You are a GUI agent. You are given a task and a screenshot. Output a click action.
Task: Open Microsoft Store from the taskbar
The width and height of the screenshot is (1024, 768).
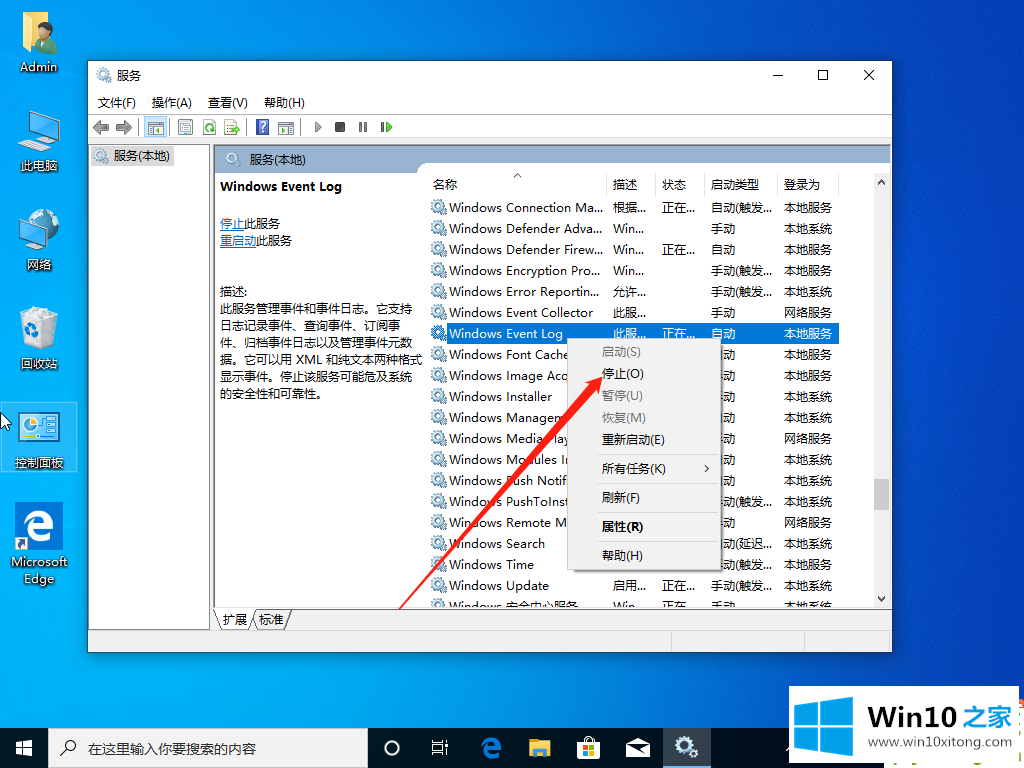click(588, 747)
